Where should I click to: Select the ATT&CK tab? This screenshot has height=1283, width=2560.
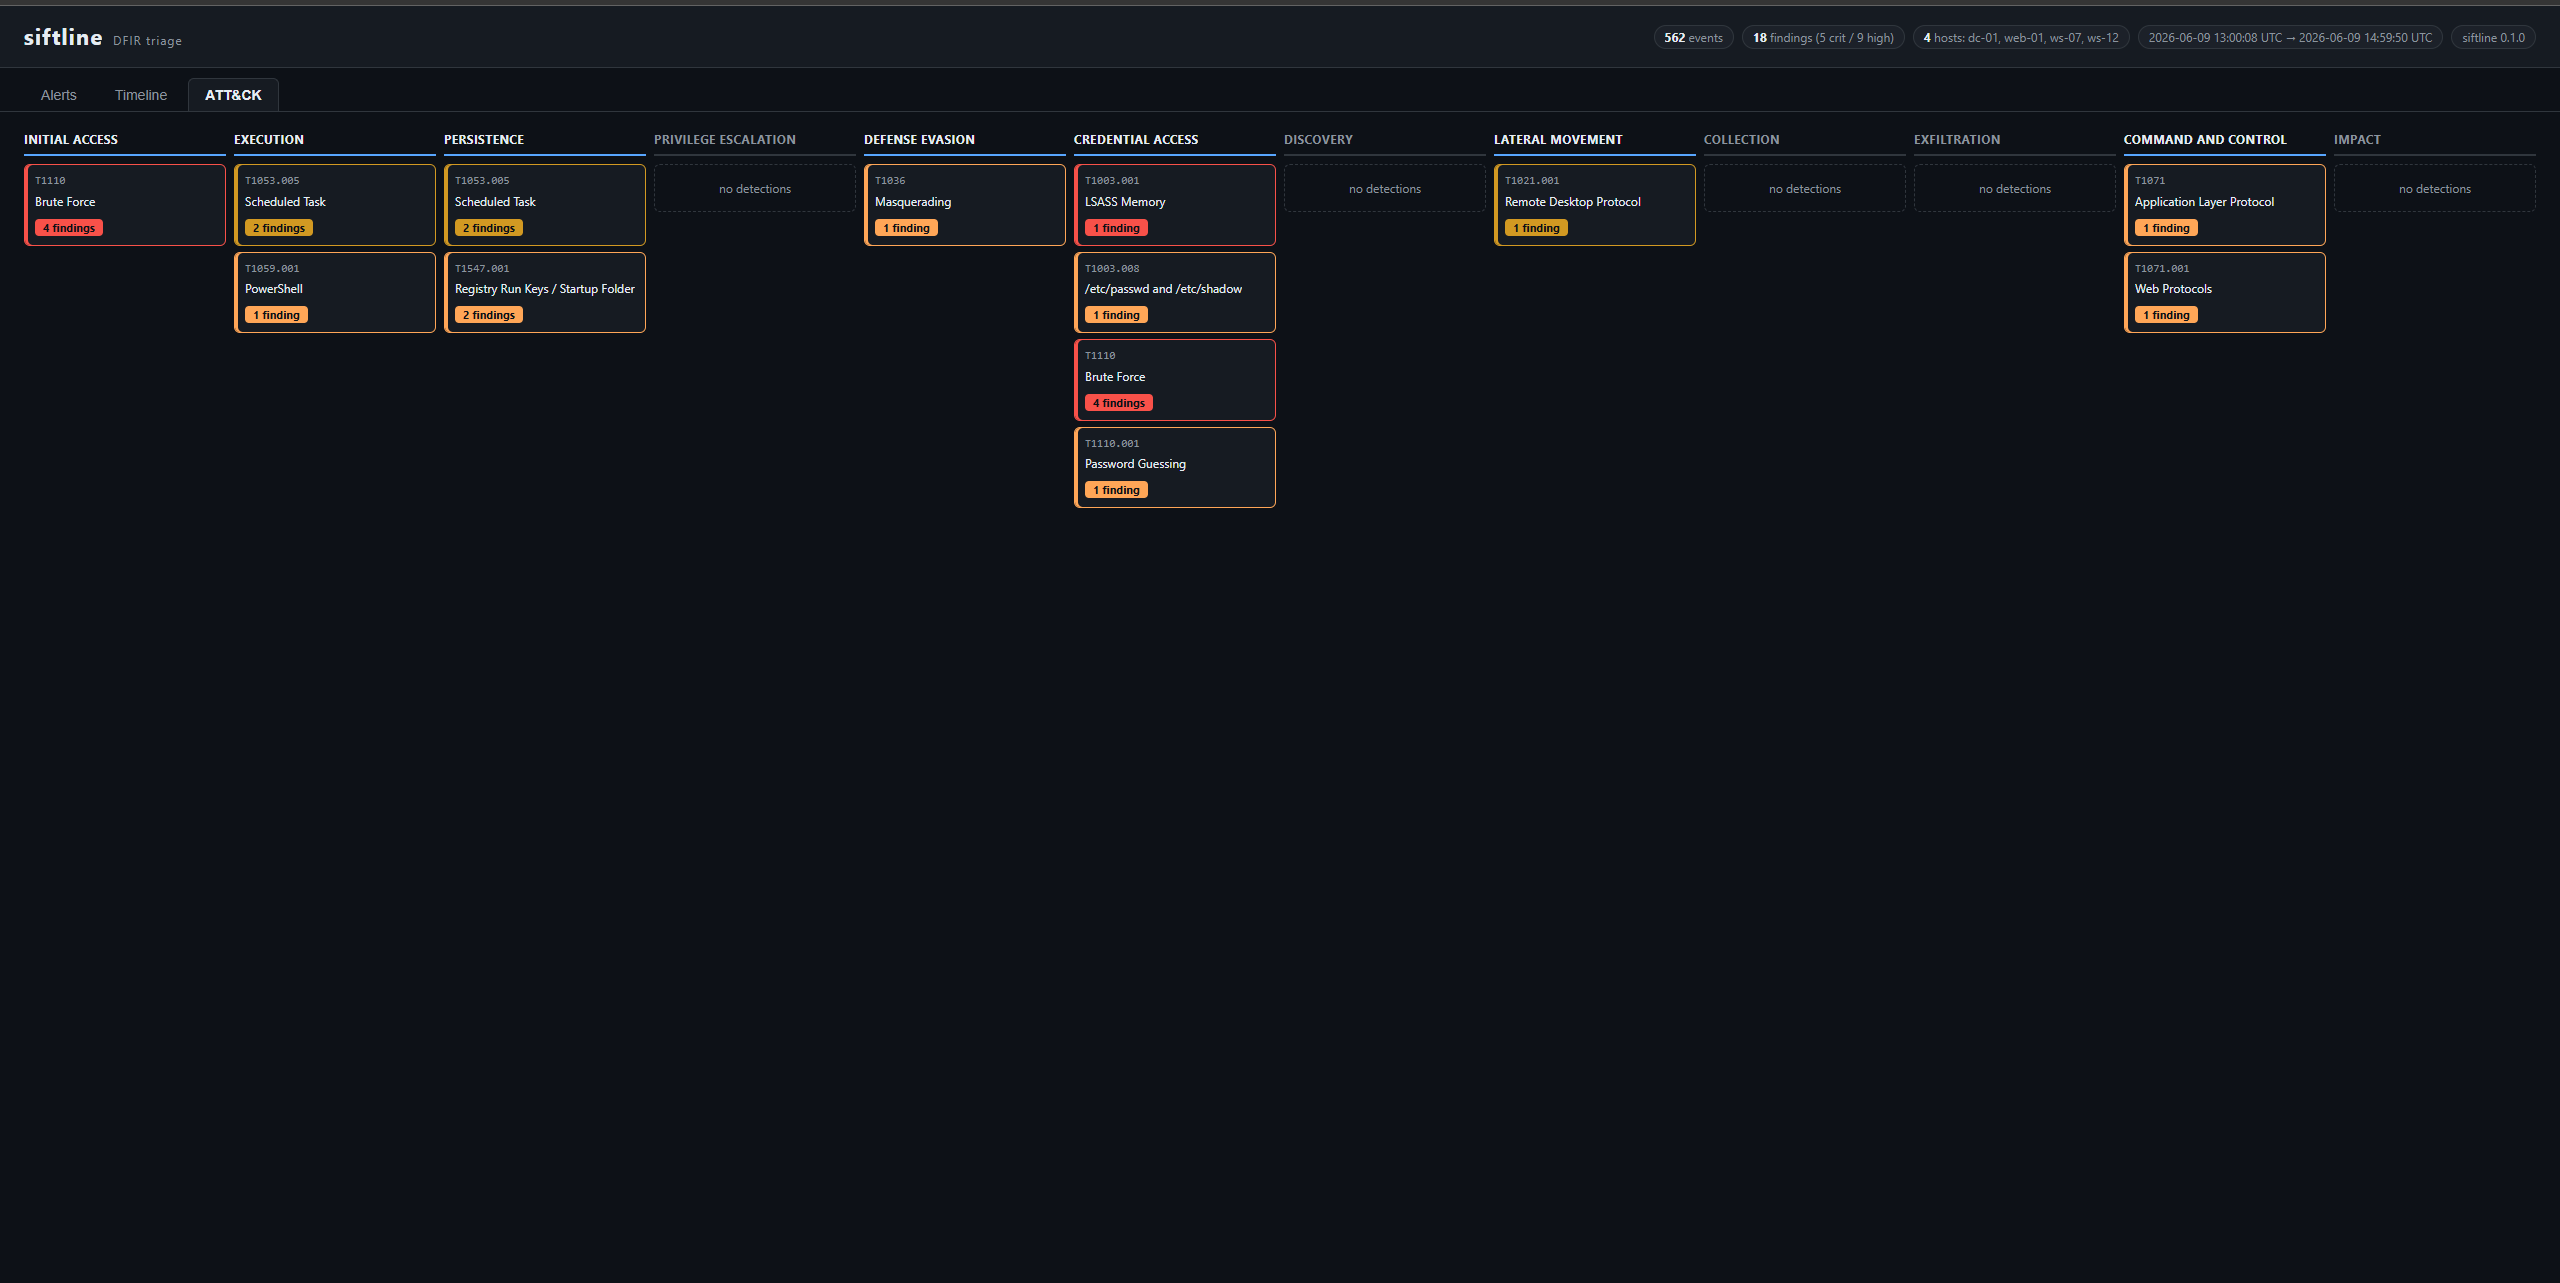pos(233,95)
